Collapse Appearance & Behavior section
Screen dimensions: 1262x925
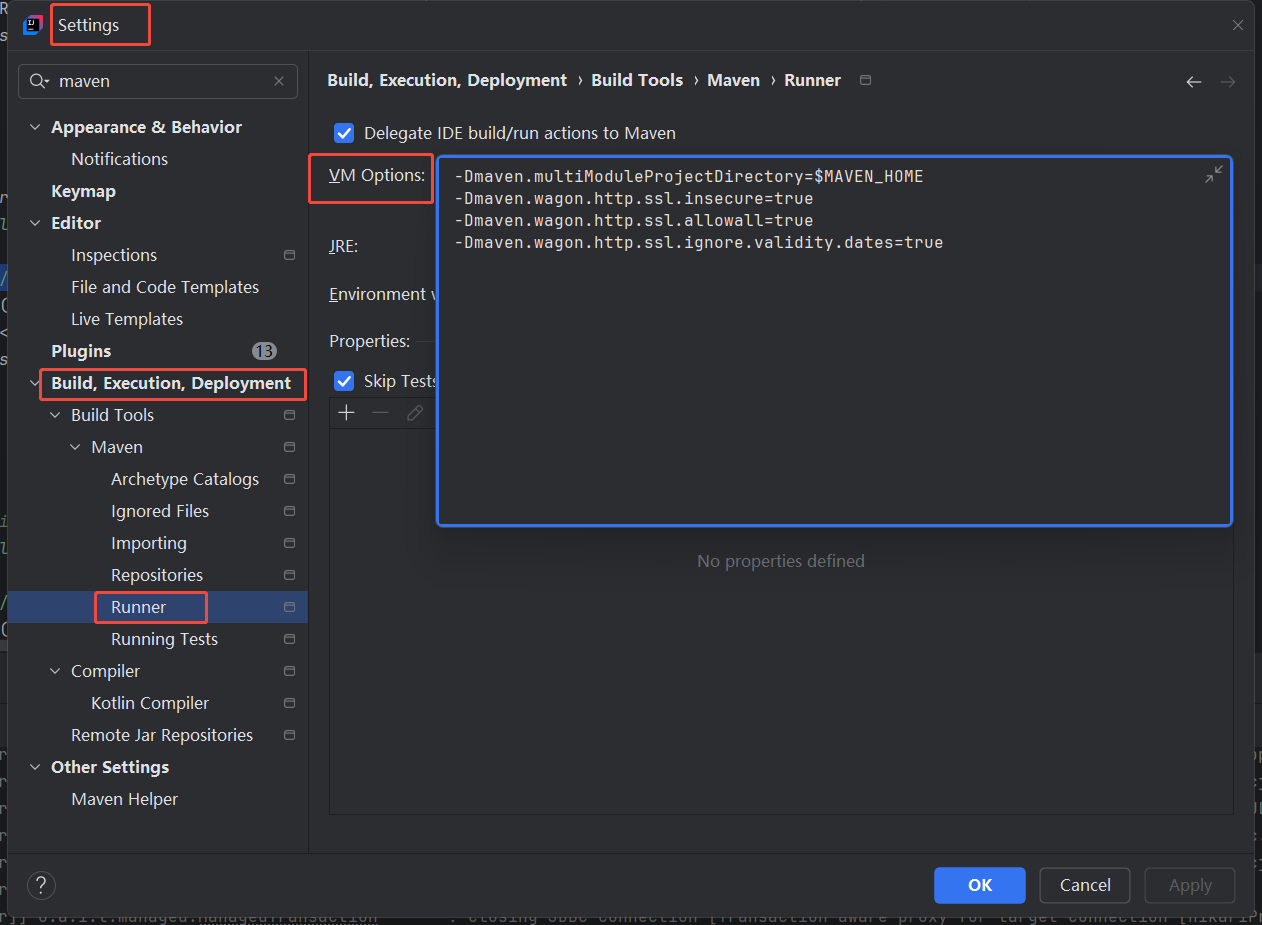(x=35, y=127)
